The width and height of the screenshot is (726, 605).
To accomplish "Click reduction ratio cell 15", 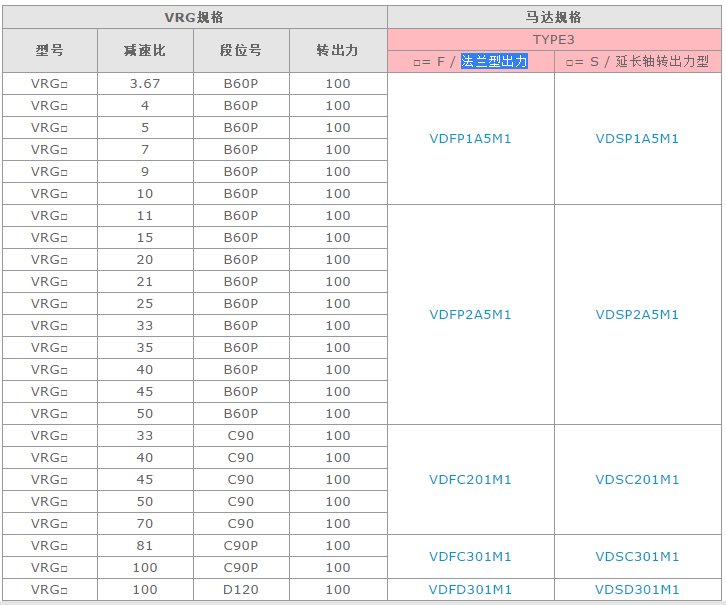I will click(145, 237).
